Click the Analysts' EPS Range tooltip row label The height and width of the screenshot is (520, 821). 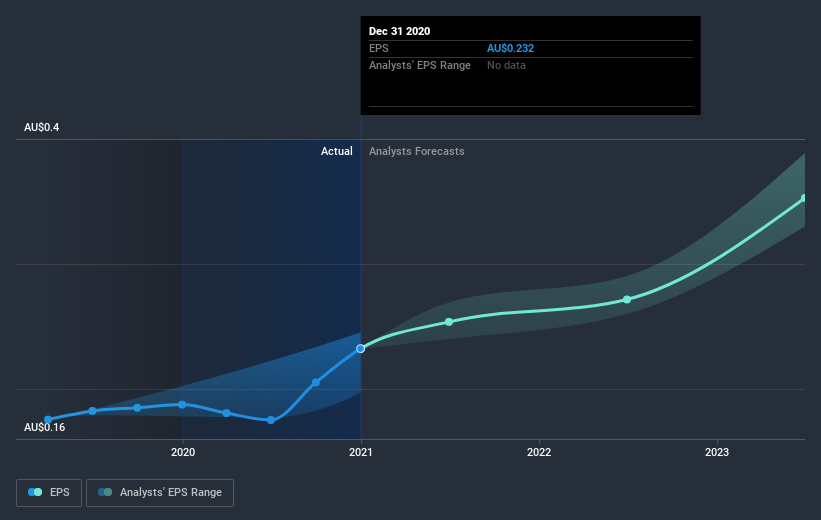420,65
